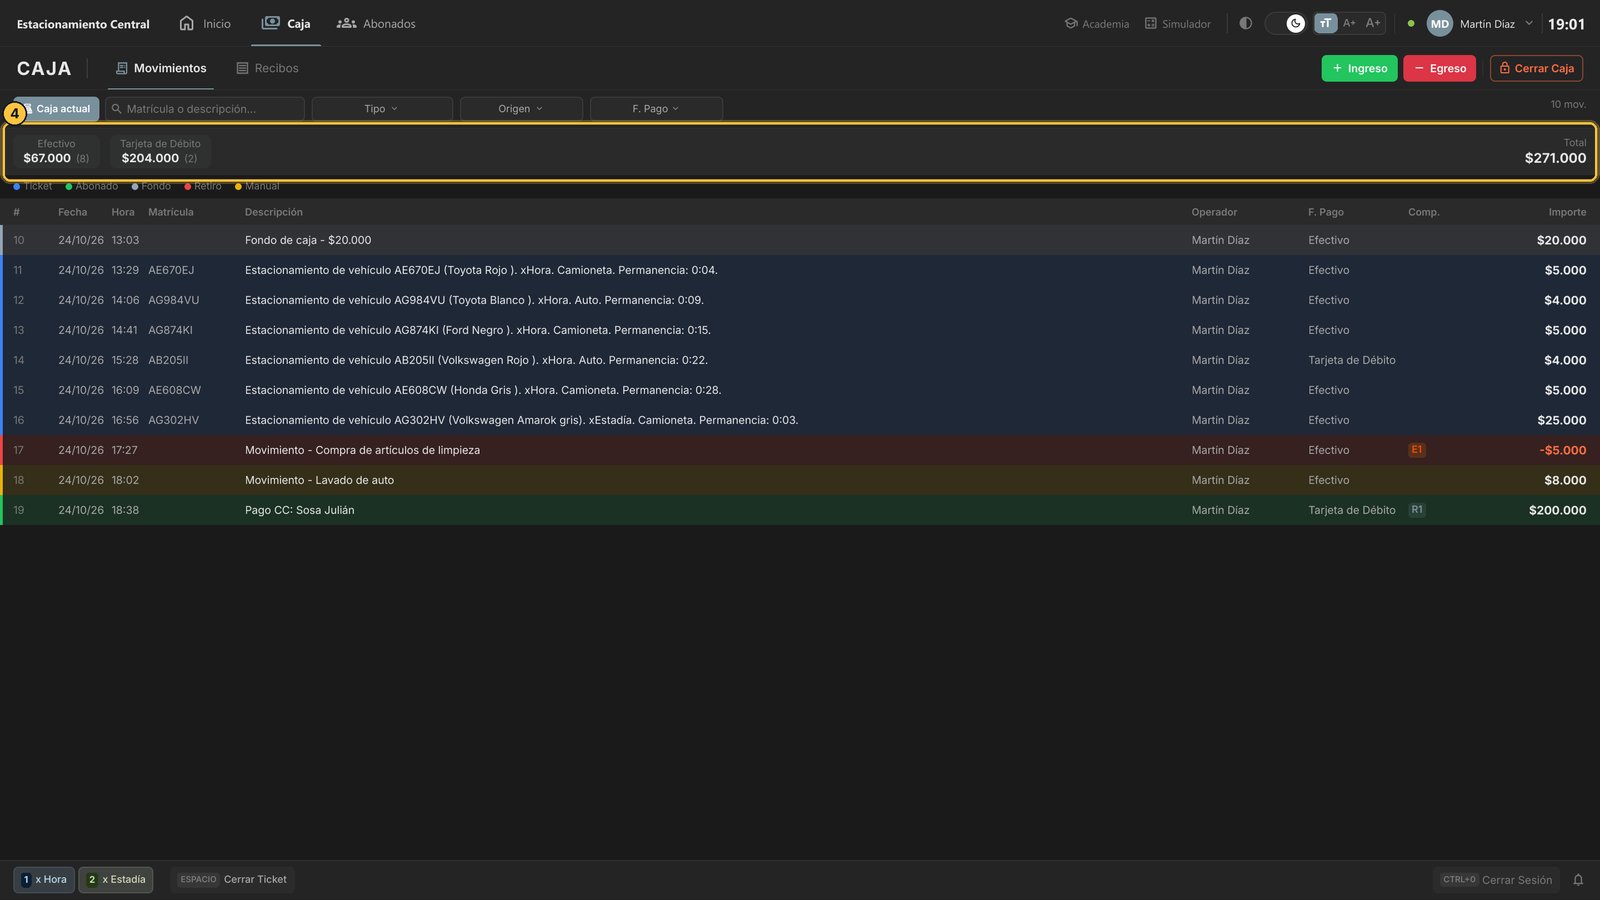
Task: Switch to the Recibos tab
Action: tap(267, 68)
